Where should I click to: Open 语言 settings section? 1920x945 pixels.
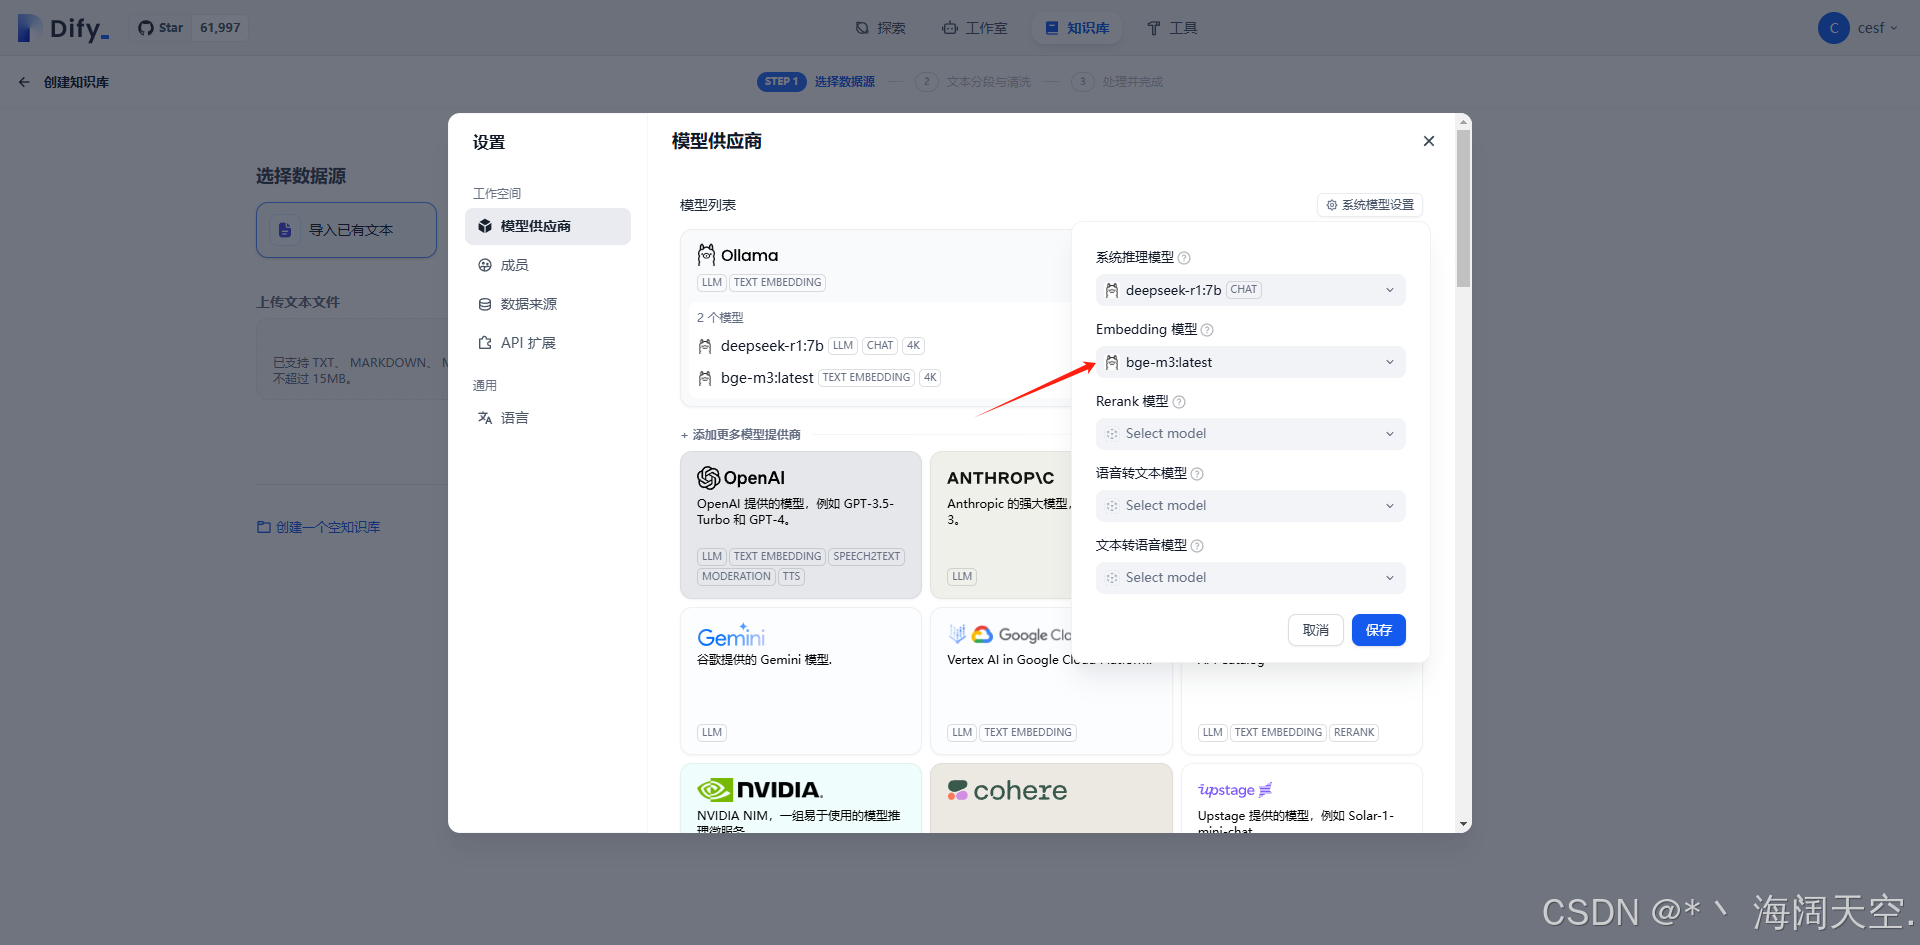548,418
